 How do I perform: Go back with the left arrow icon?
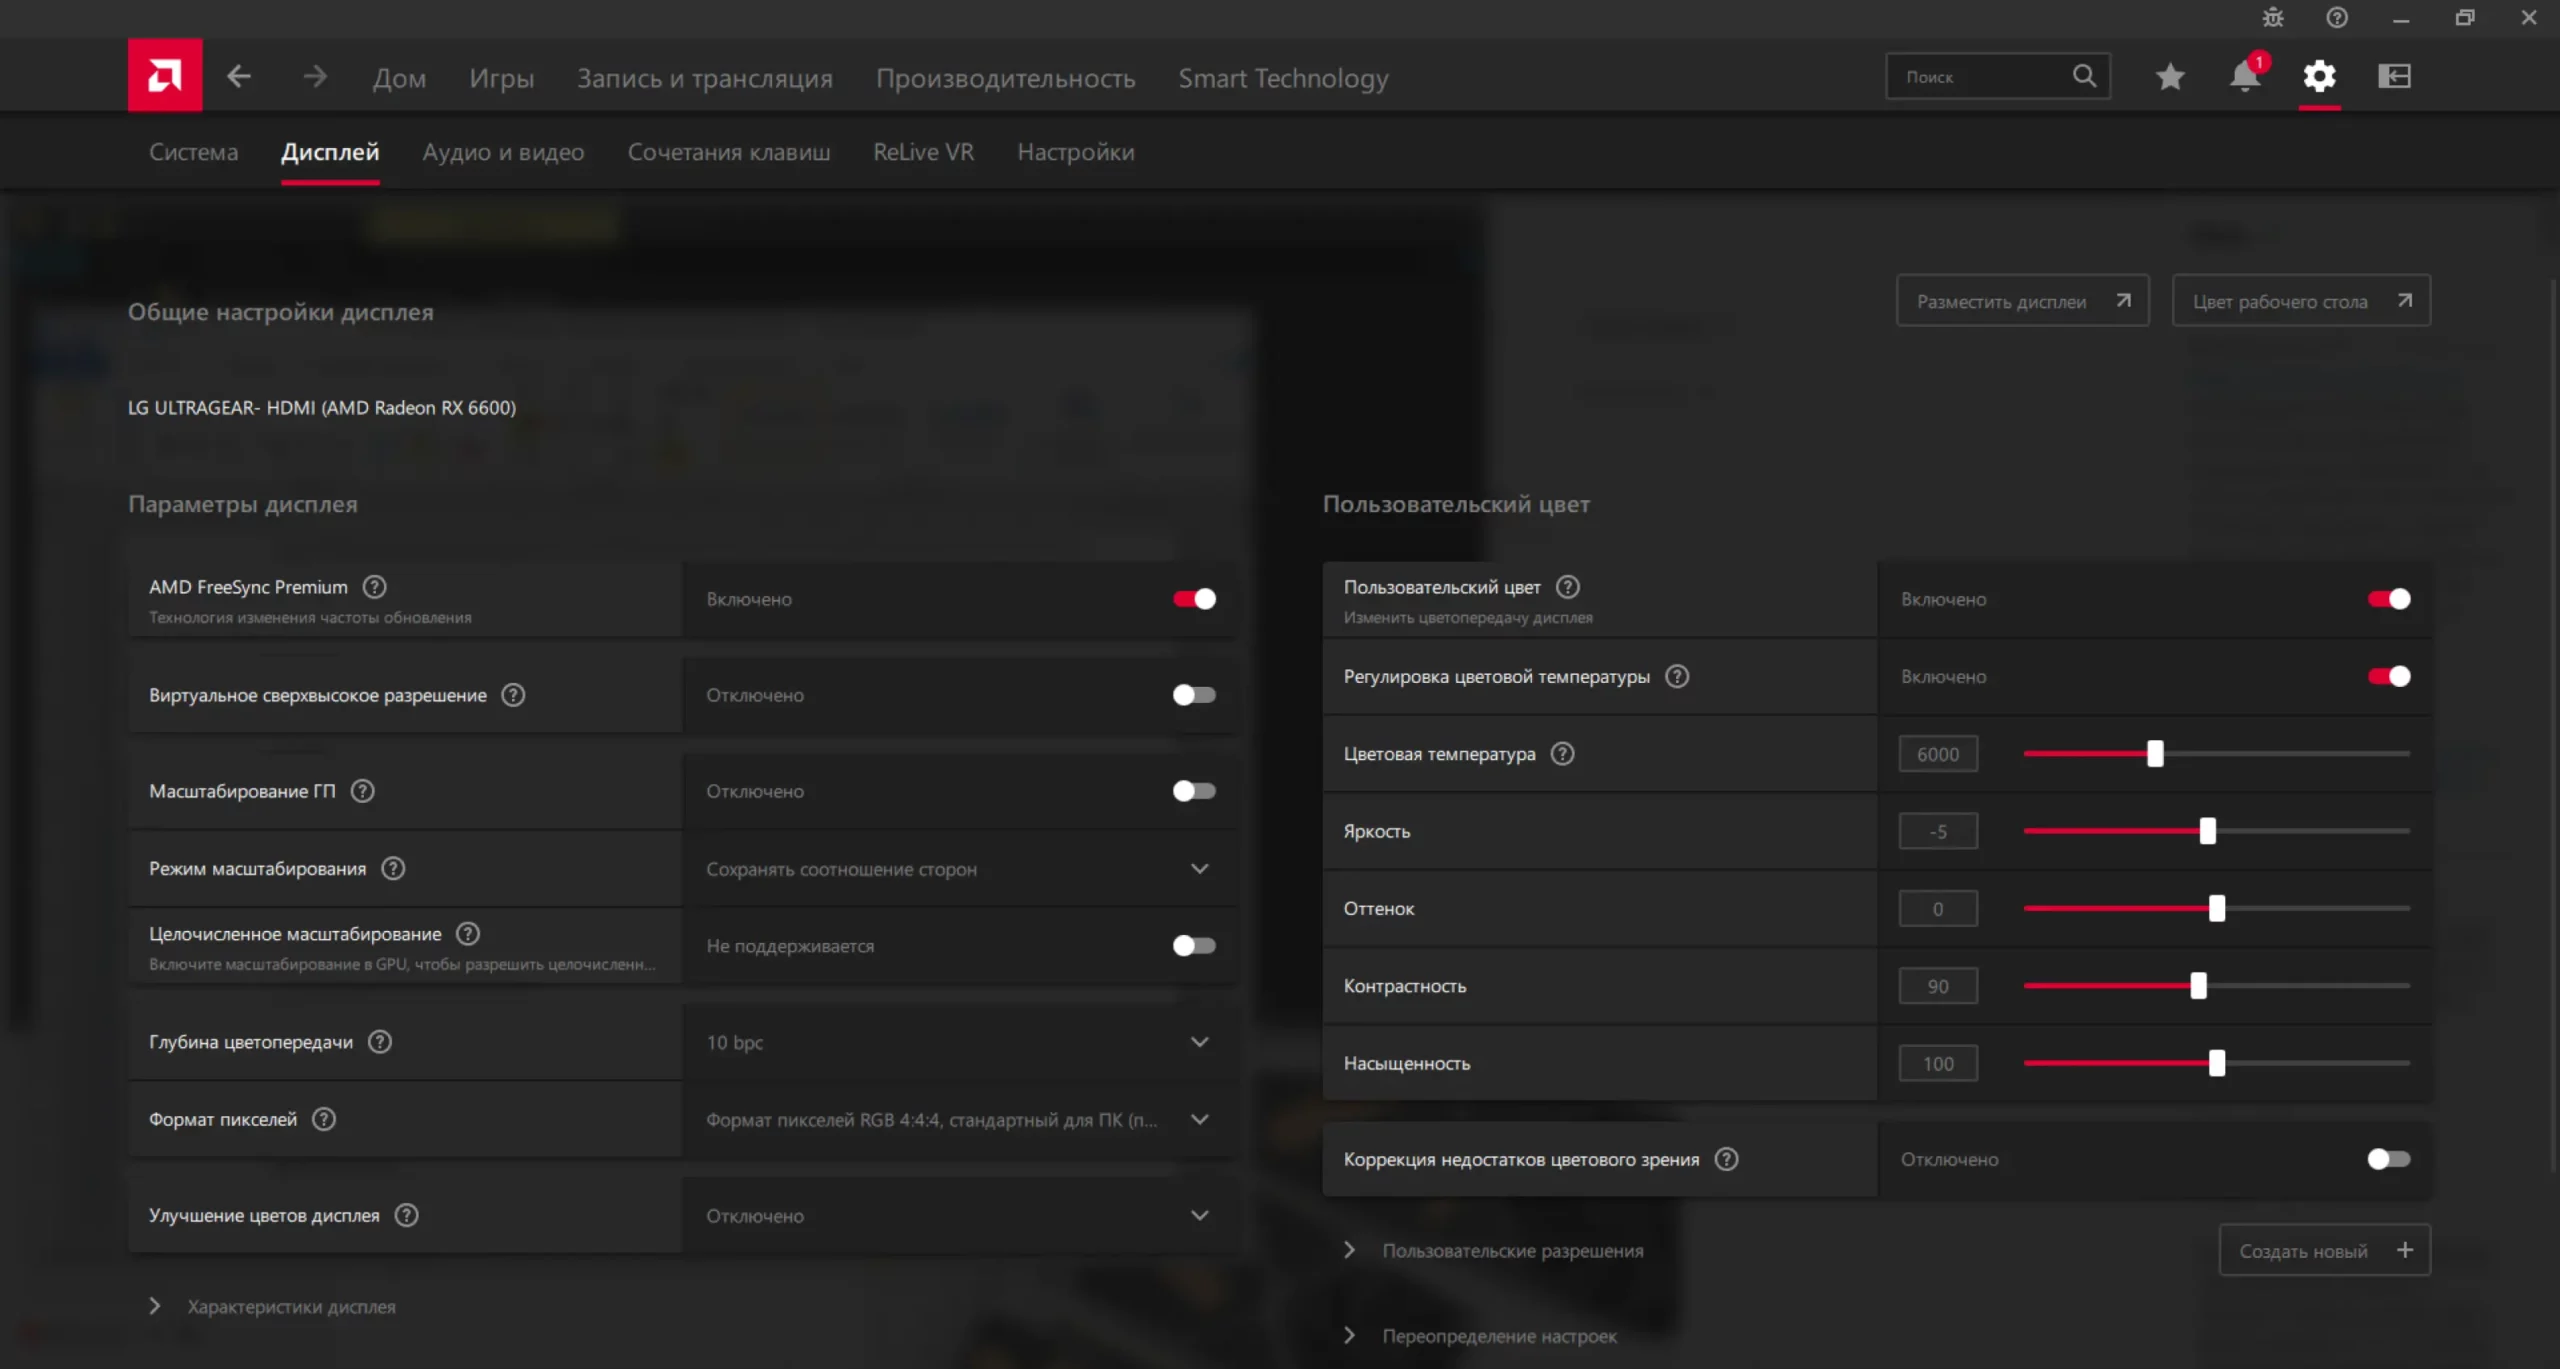(238, 76)
